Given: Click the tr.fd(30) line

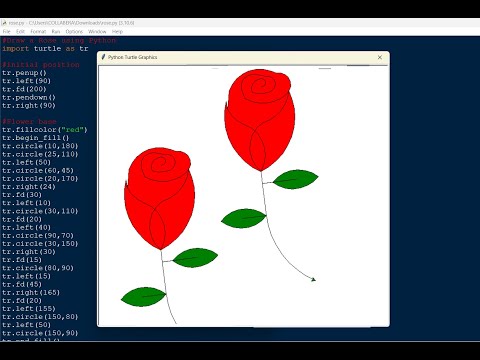Looking at the screenshot, I should coord(22,195).
